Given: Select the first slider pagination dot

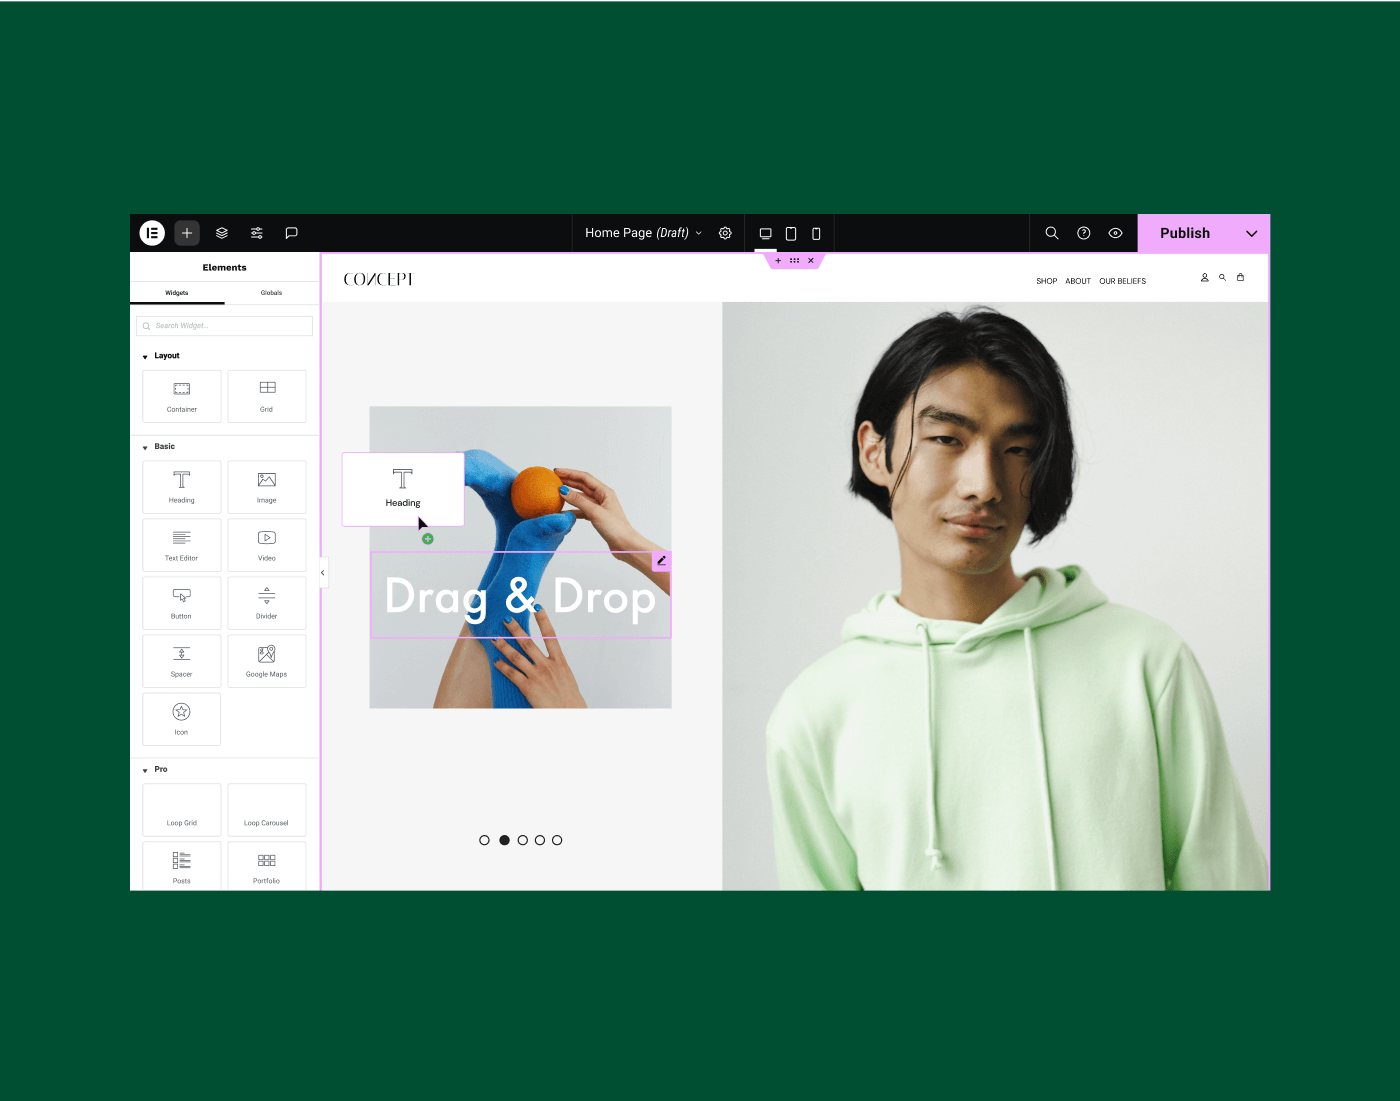Looking at the screenshot, I should [485, 840].
